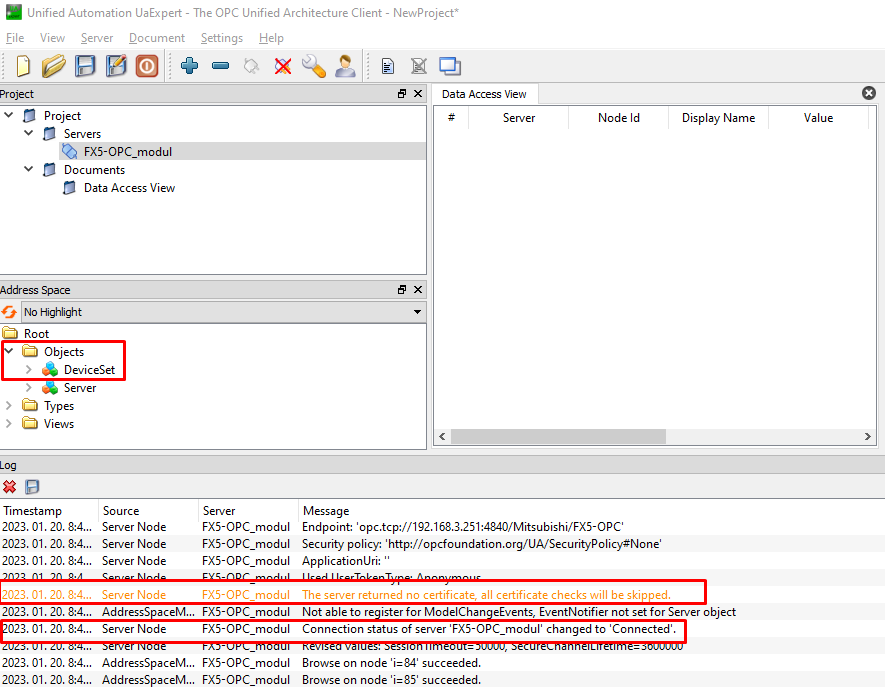885x687 pixels.
Task: Open server settings with the wrench icon
Action: coord(314,66)
